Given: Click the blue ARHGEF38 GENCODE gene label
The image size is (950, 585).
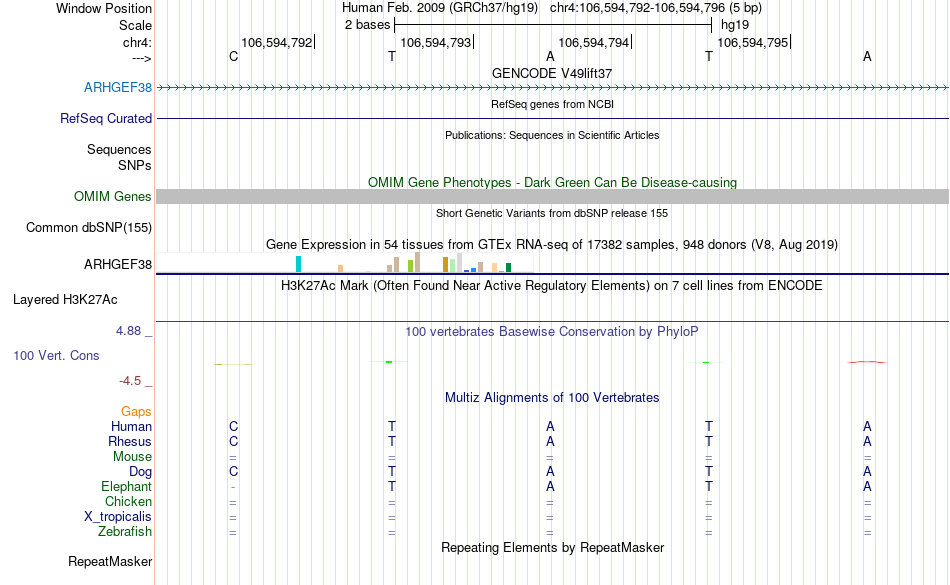Looking at the screenshot, I should coord(118,87).
